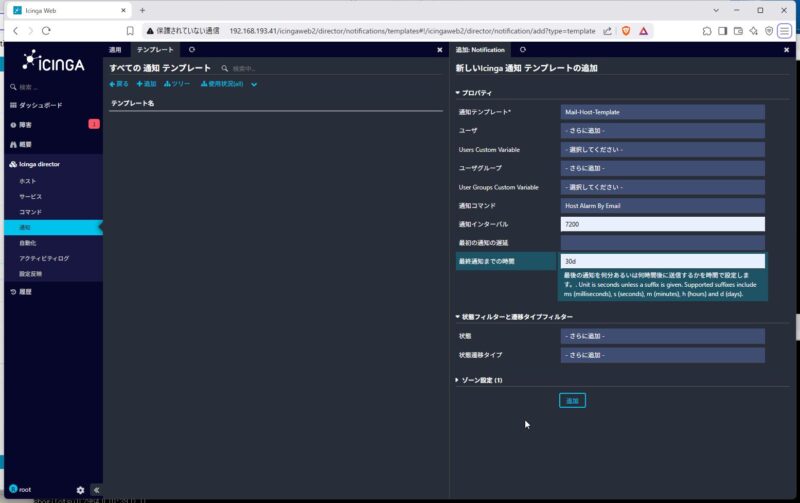Switch to the 適用 tab
This screenshot has width=800, height=503.
(x=115, y=49)
